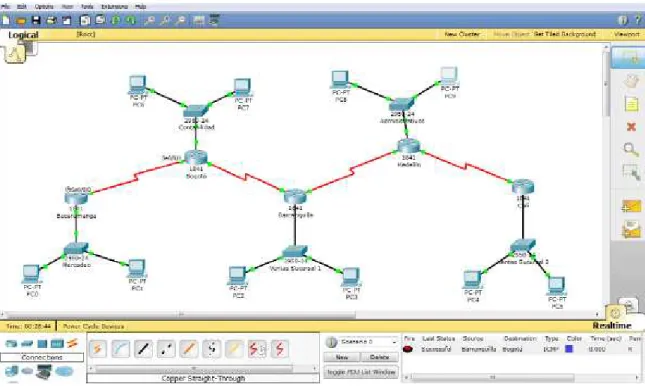Select the Add Simple PDU envelope

[x=631, y=206]
